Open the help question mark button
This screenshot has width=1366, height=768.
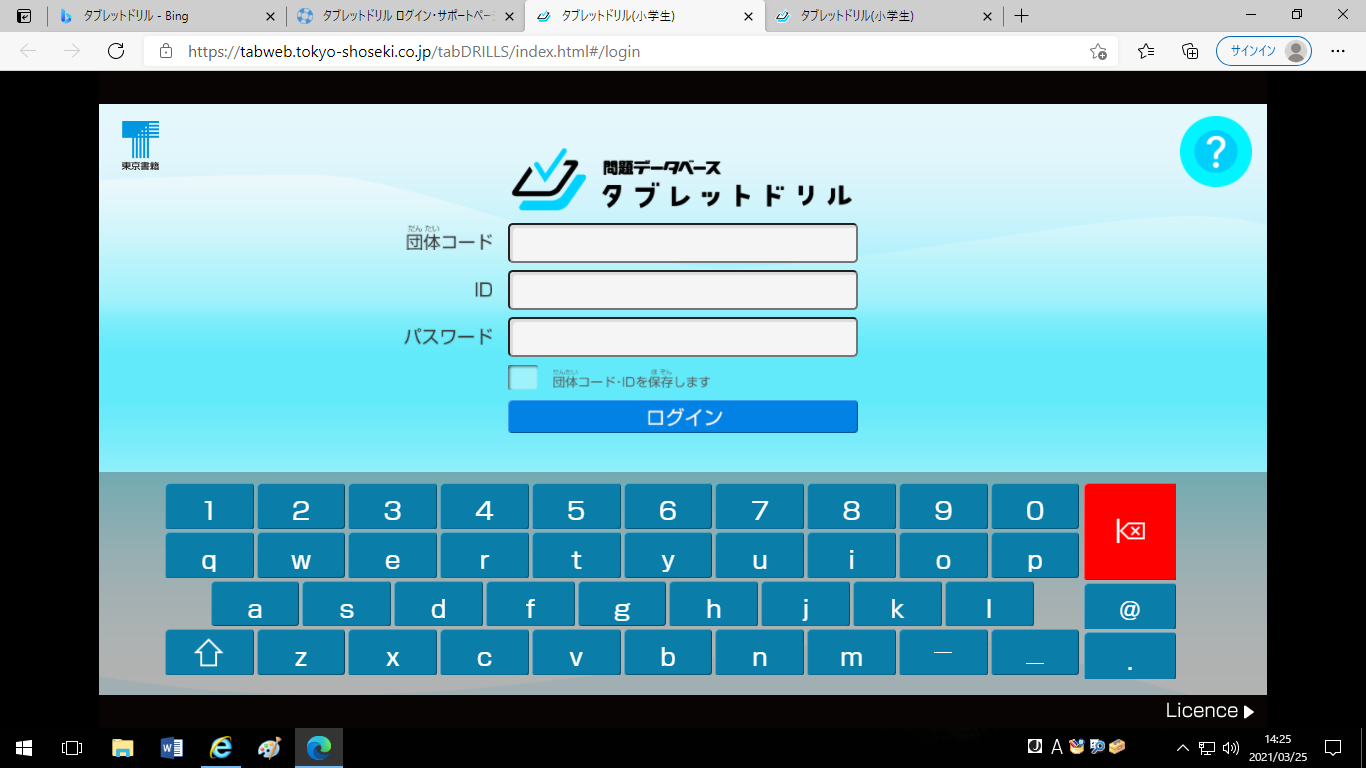coord(1215,152)
